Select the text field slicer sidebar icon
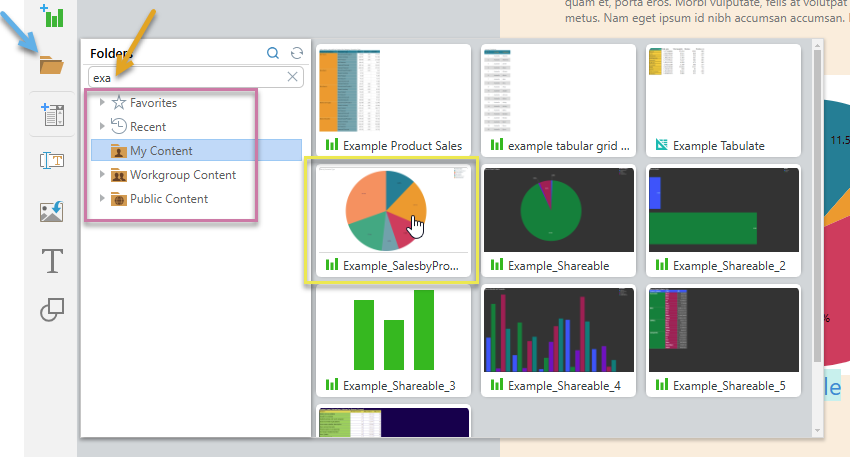Screen dimensions: 850x457 click(x=51, y=160)
